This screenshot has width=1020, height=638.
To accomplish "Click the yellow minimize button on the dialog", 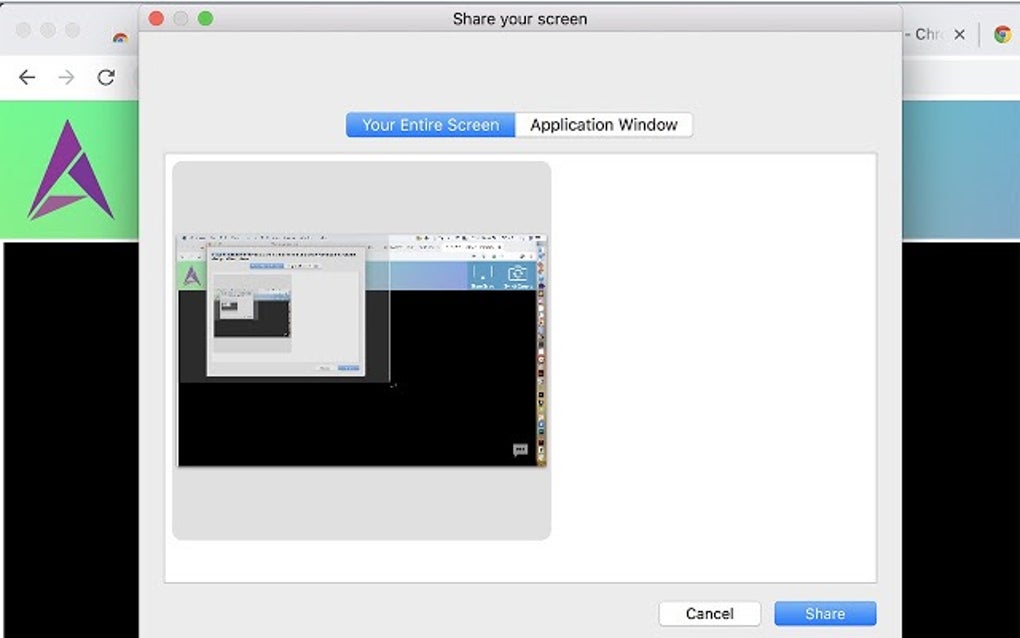I will tap(180, 18).
